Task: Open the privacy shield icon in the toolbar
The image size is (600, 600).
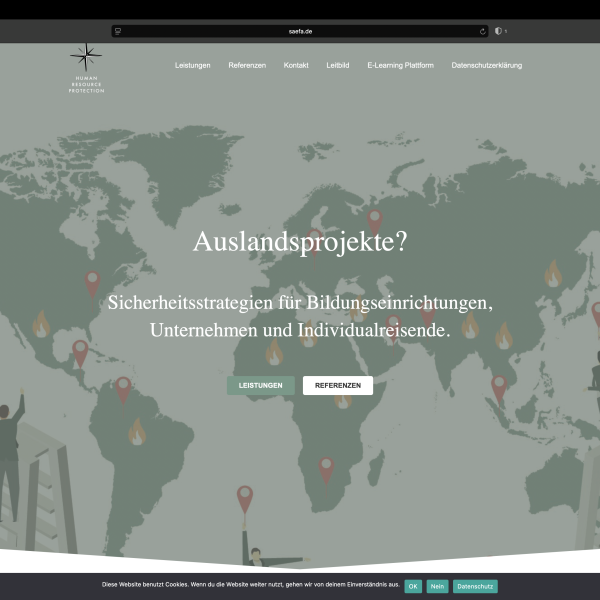Action: pos(498,31)
